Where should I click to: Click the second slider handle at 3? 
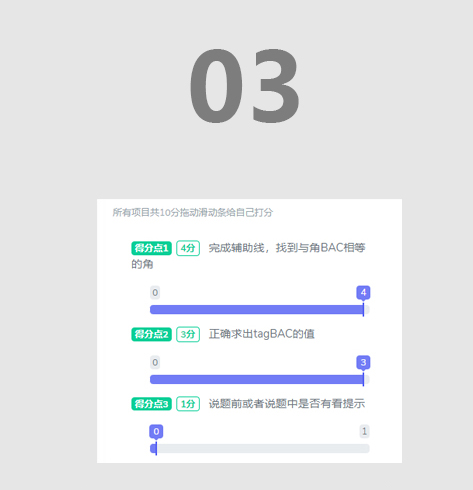pyautogui.click(x=363, y=379)
